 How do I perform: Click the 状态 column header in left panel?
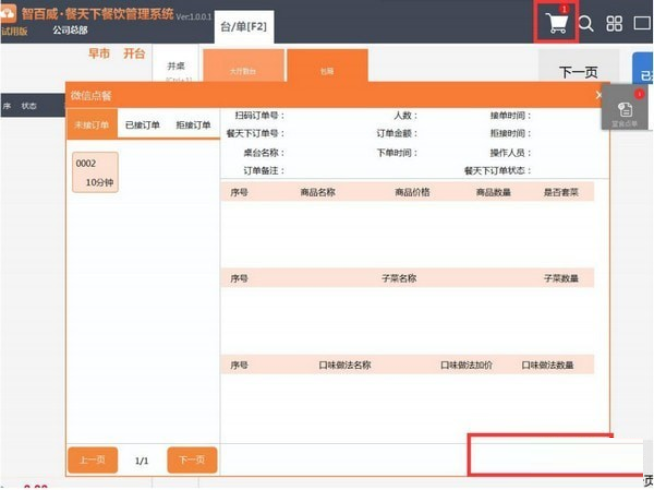pyautogui.click(x=29, y=106)
